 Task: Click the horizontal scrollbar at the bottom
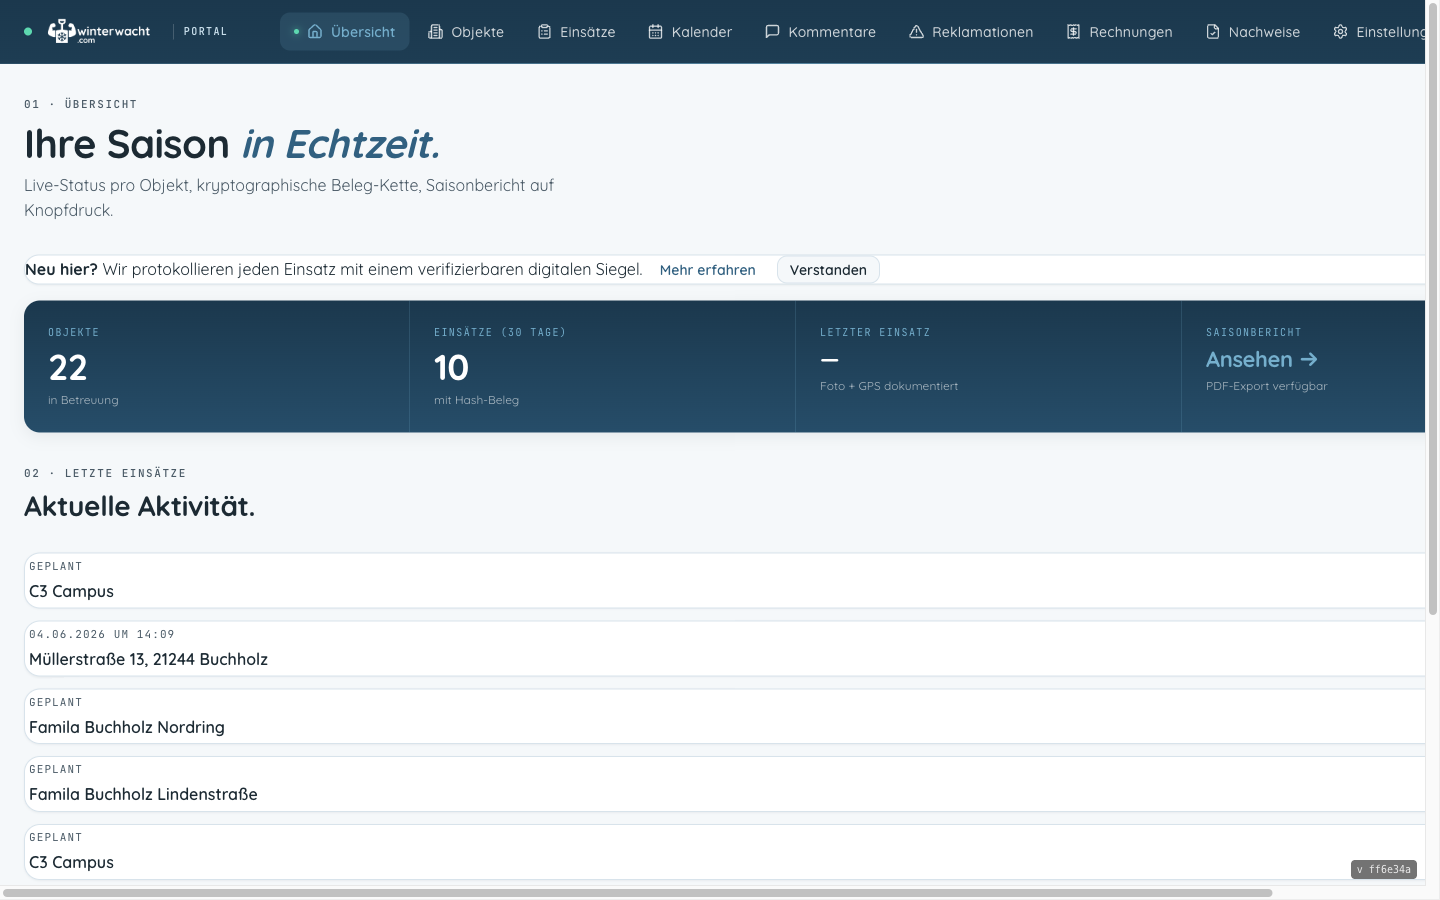click(638, 893)
